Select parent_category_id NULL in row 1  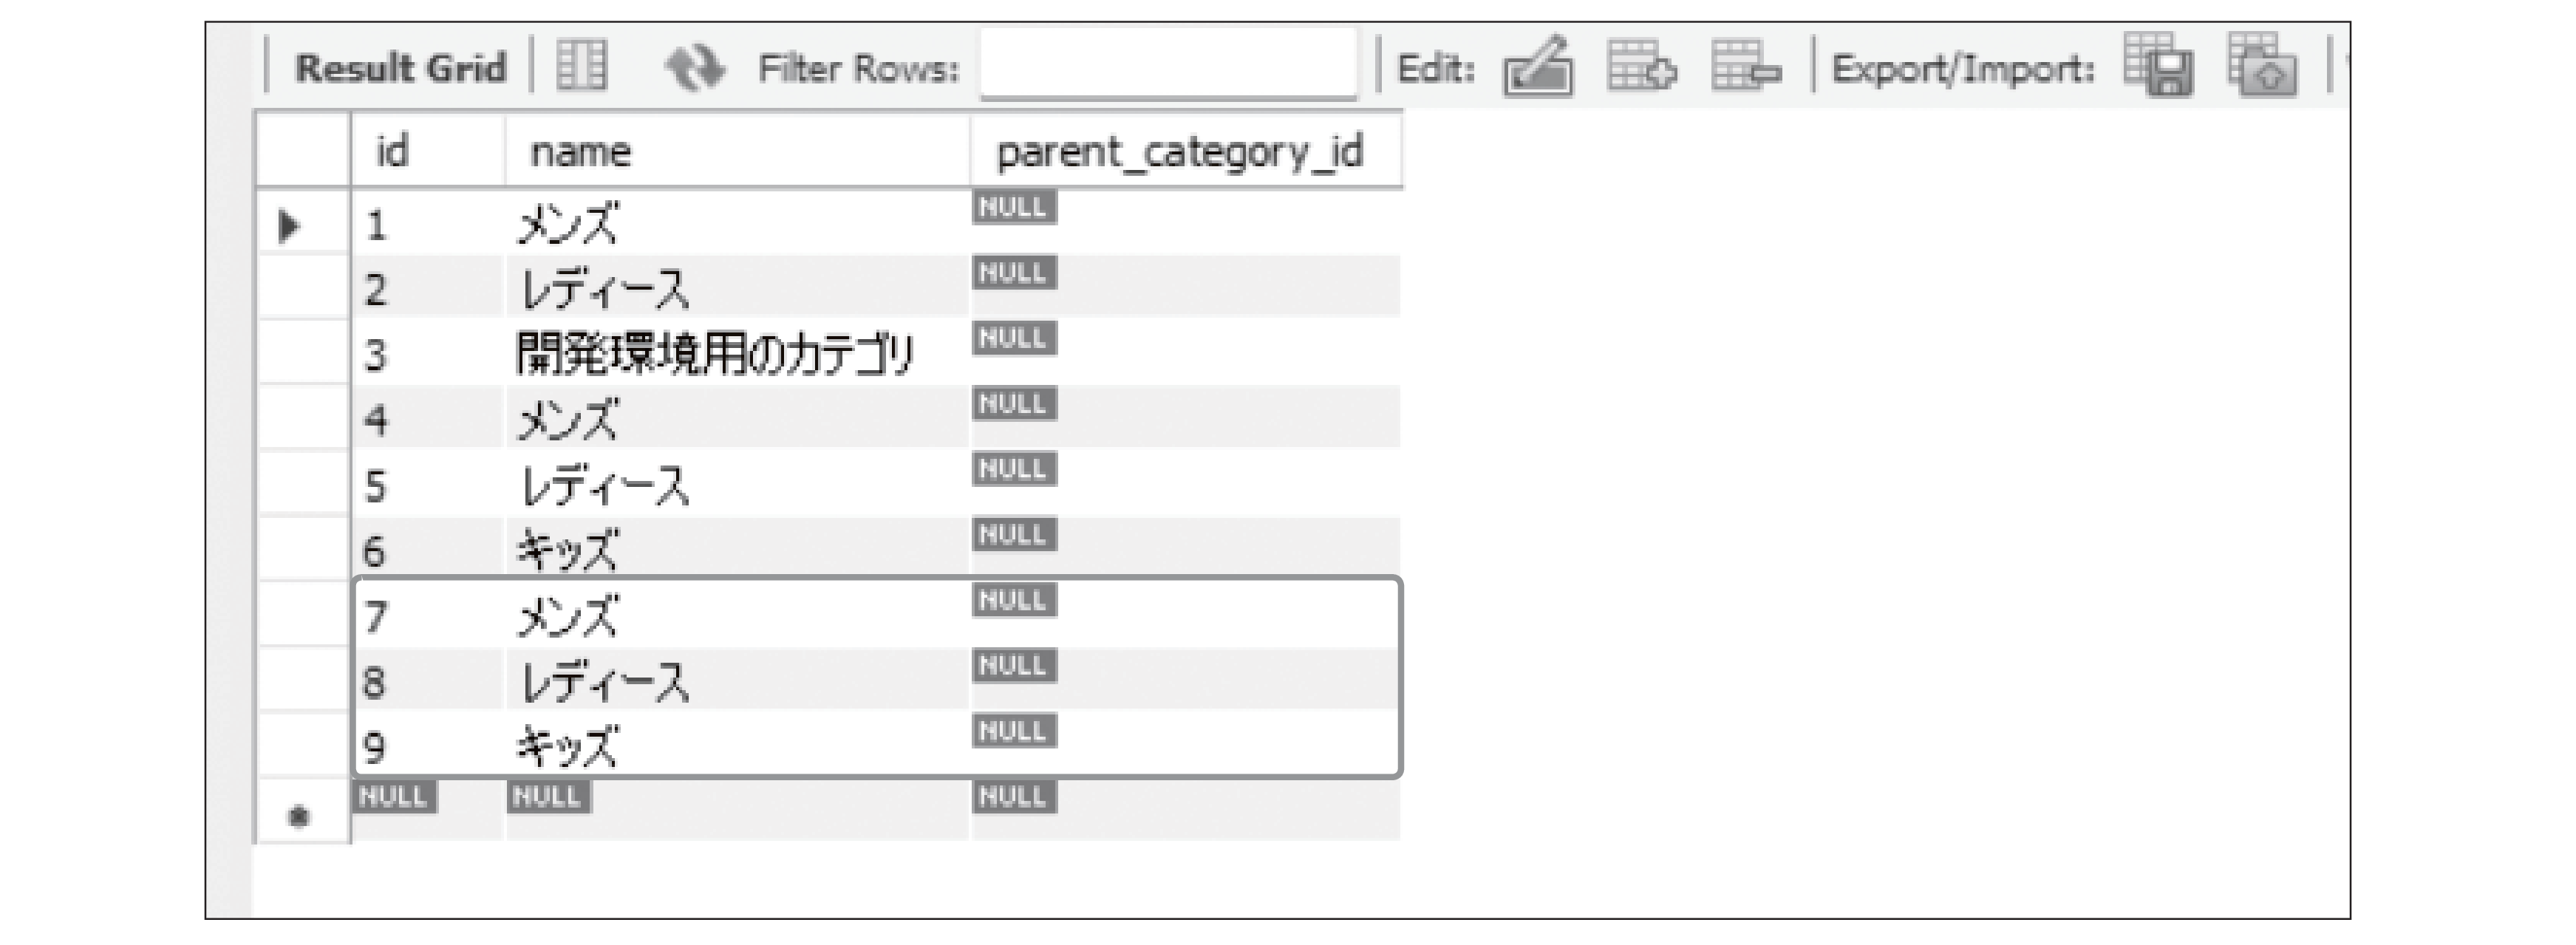click(x=1186, y=223)
